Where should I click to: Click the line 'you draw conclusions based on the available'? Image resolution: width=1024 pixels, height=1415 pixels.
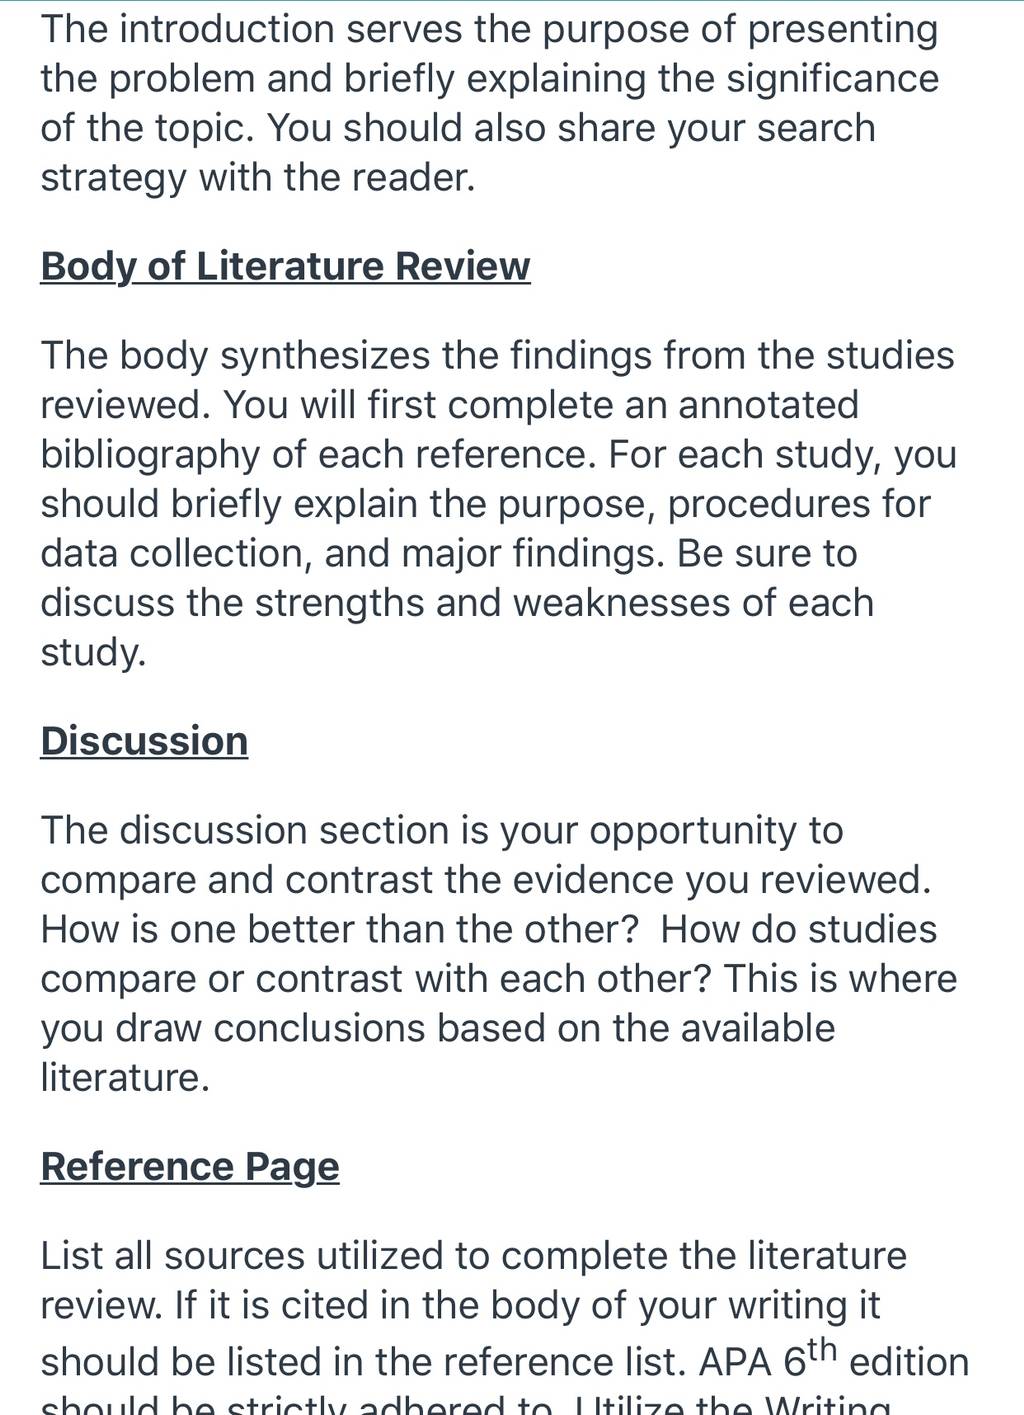(x=438, y=1029)
